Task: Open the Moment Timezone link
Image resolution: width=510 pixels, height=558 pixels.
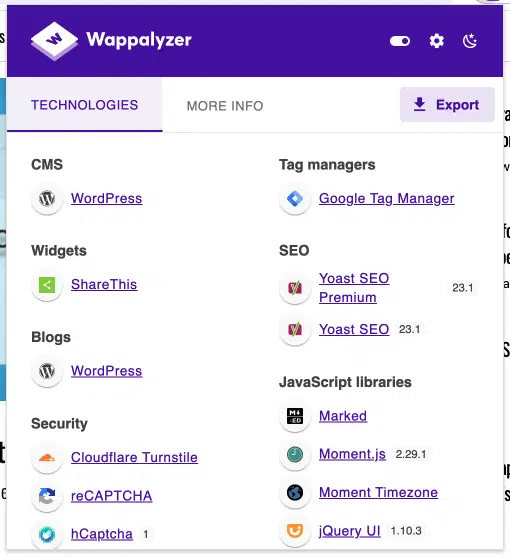Action: coord(378,493)
